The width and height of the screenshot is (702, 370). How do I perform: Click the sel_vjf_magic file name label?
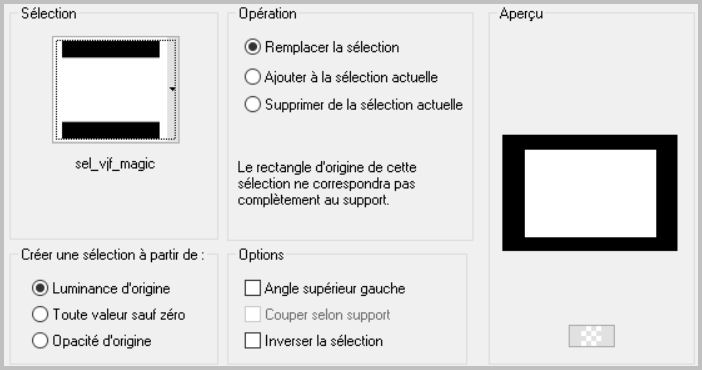(x=115, y=164)
